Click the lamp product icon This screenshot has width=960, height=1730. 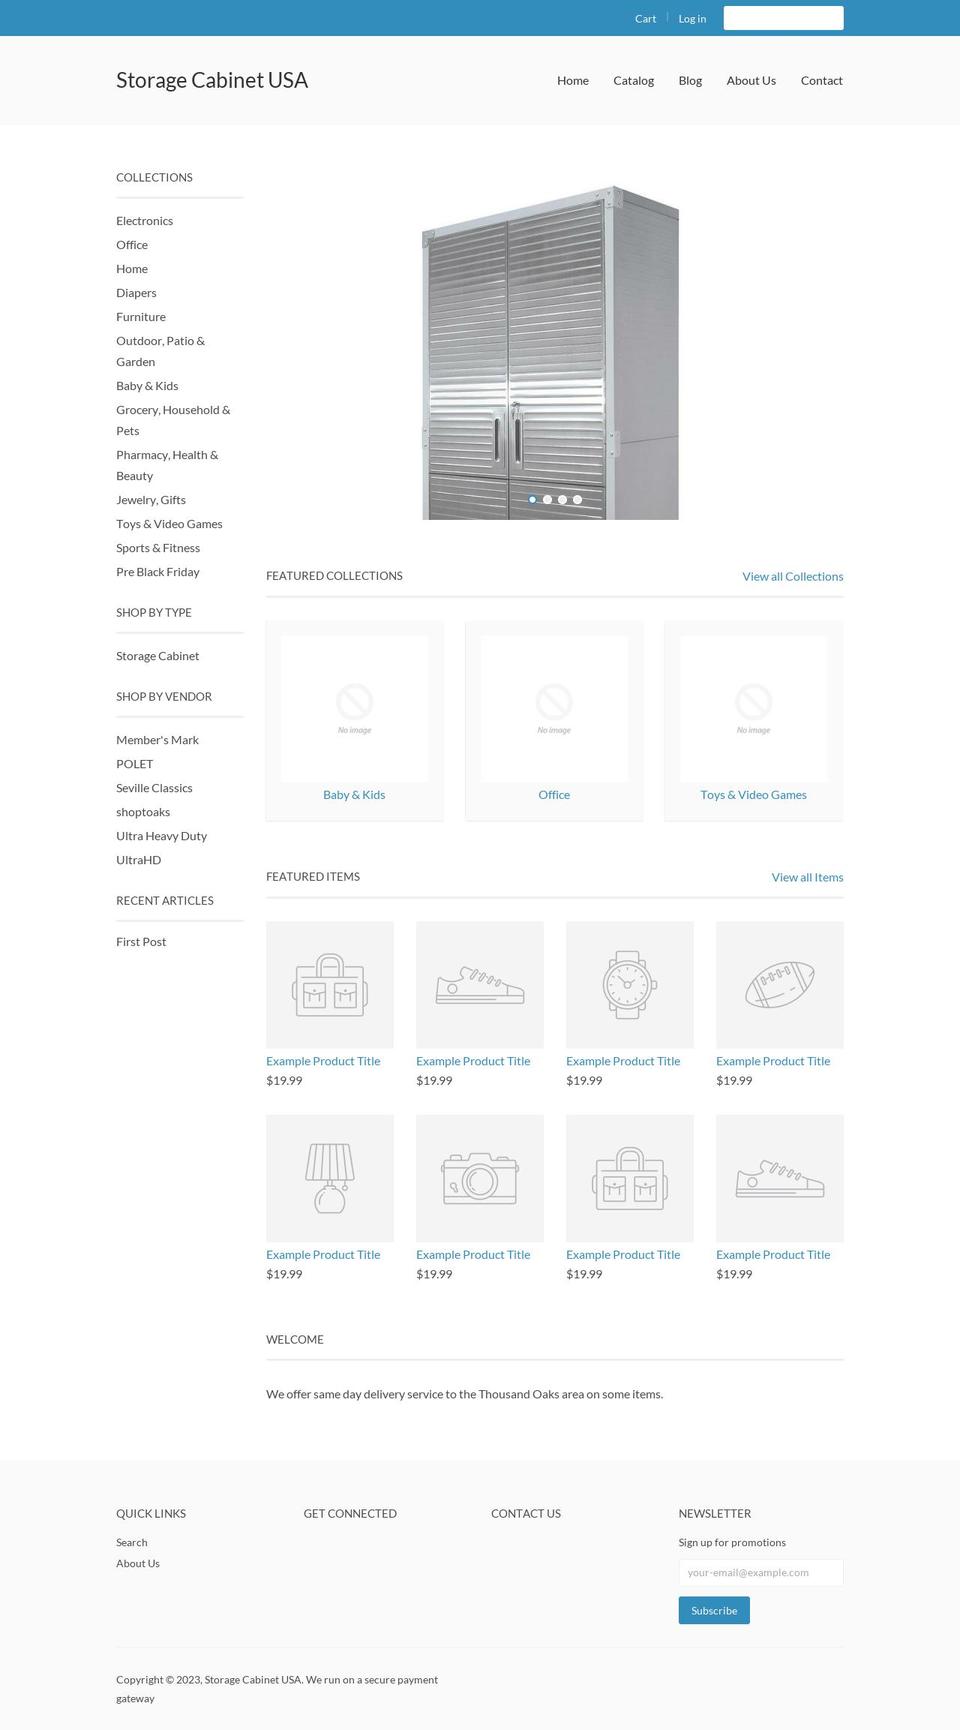pos(330,1178)
